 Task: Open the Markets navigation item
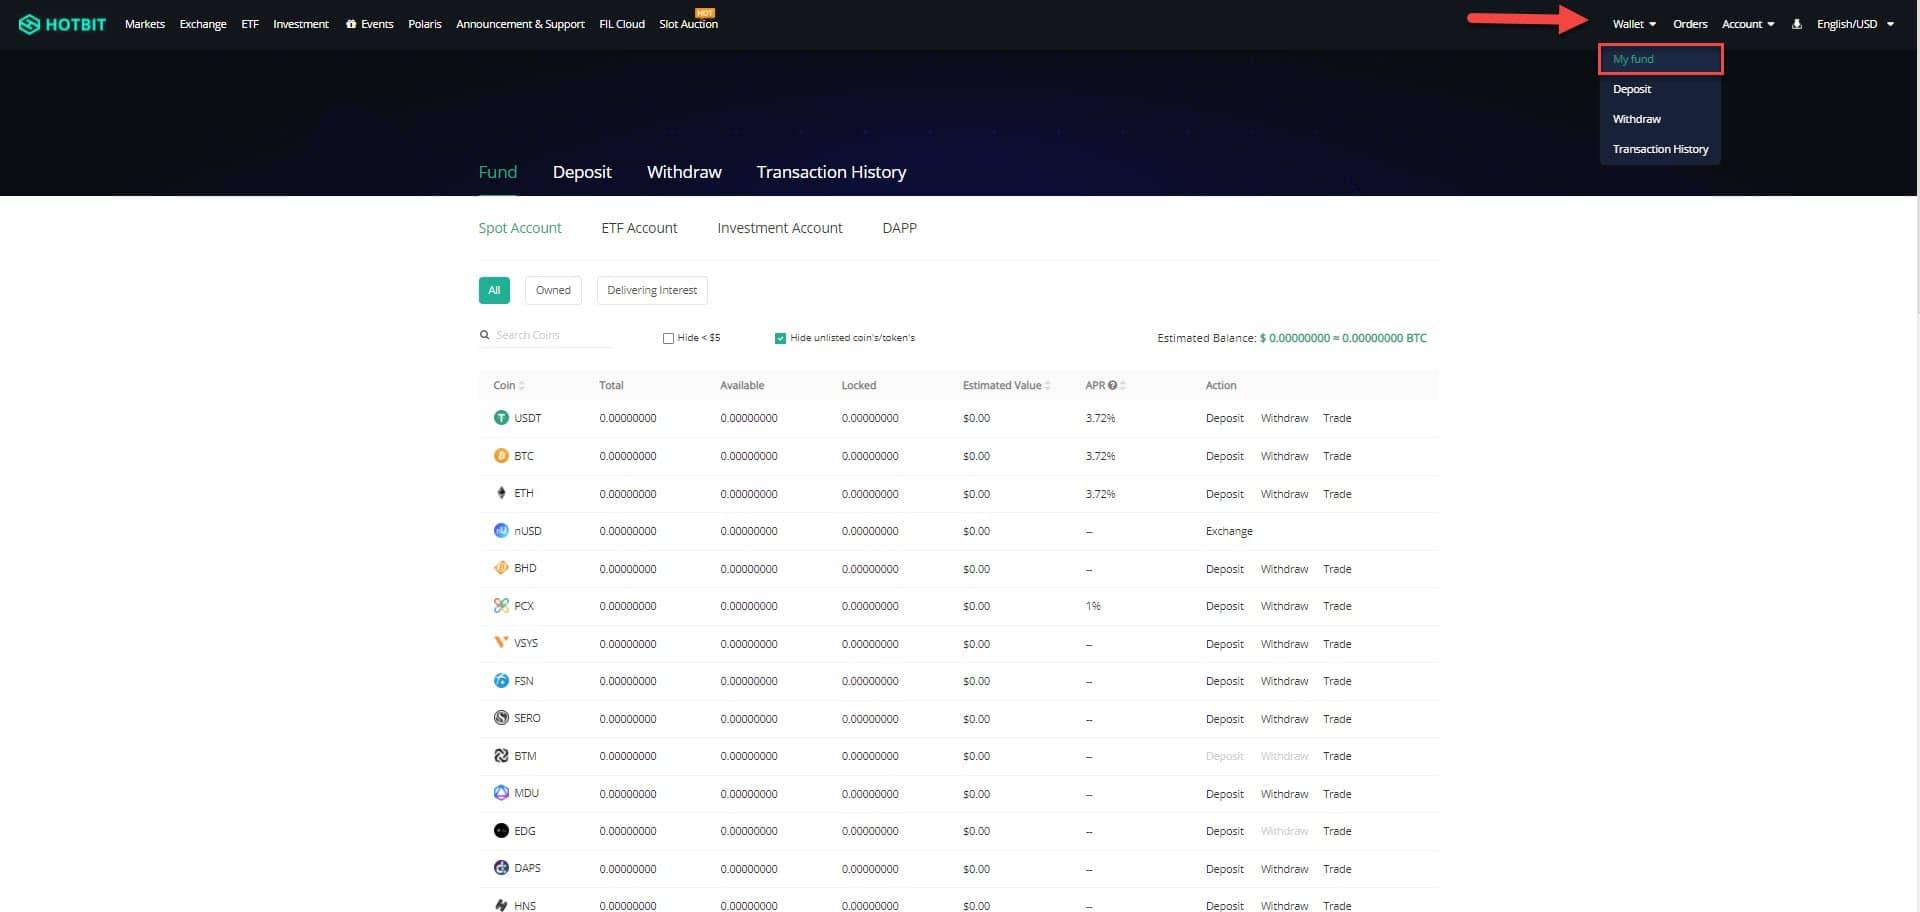tap(145, 24)
